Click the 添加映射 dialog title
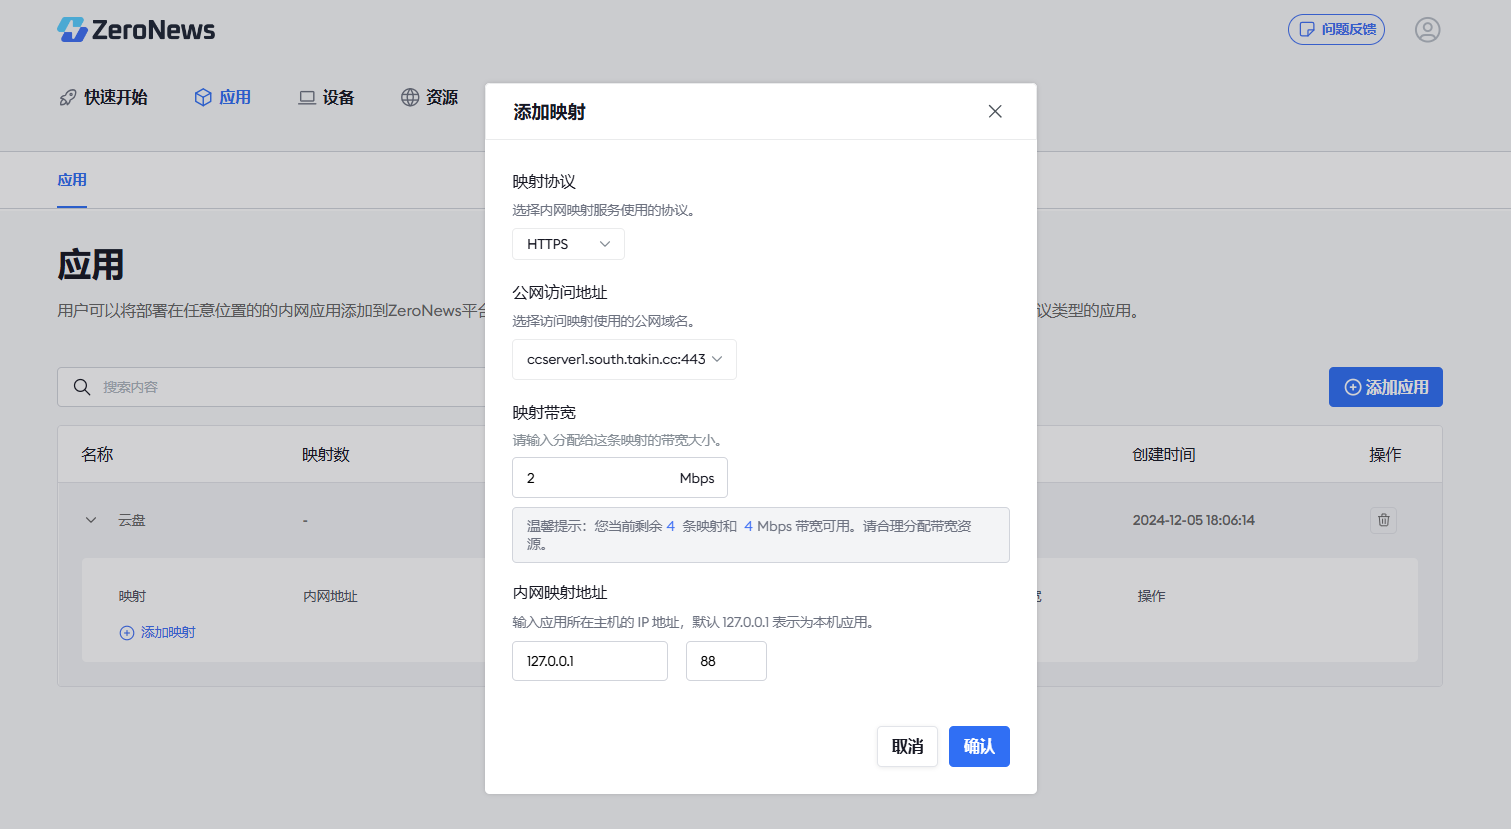 [x=549, y=112]
